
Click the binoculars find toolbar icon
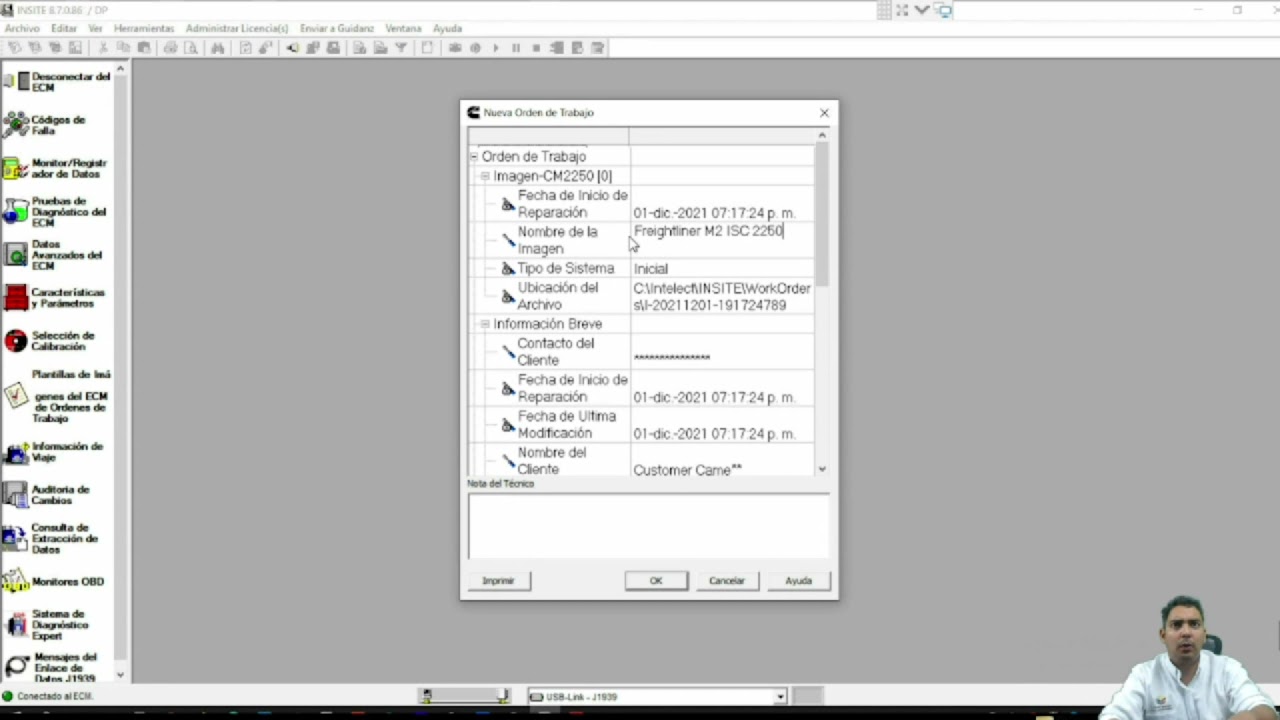[217, 48]
